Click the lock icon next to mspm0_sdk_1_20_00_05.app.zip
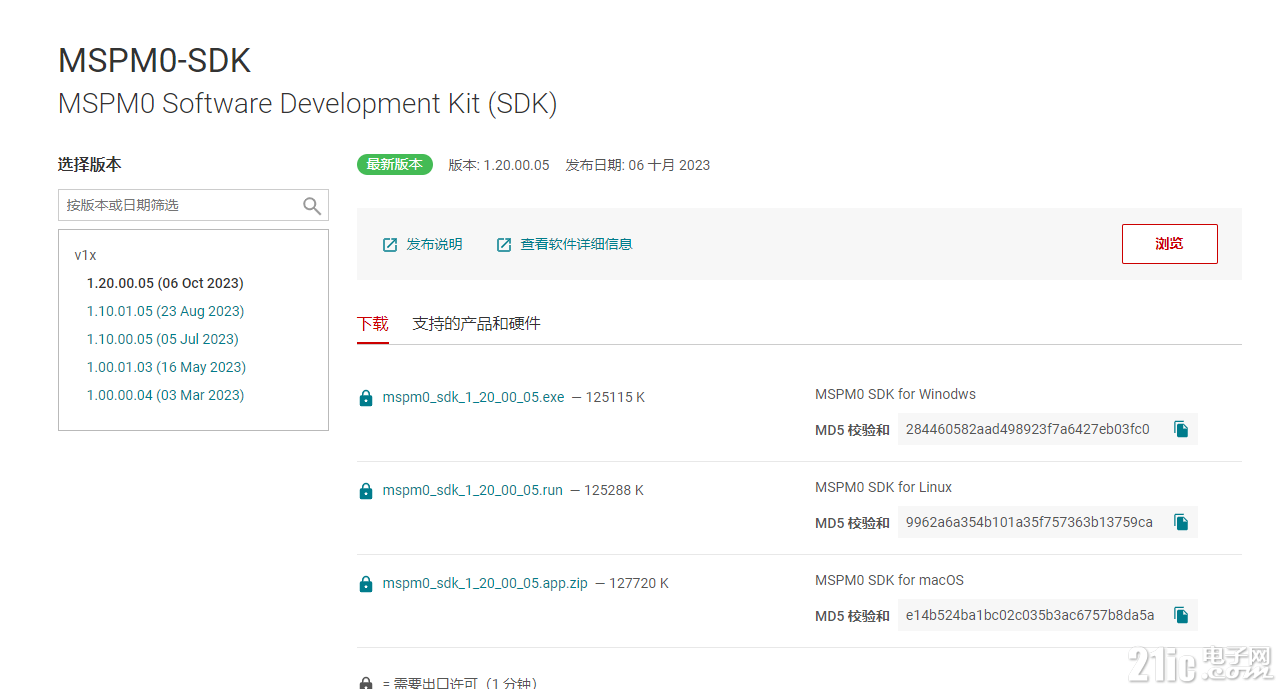Image resolution: width=1282 pixels, height=689 pixels. [x=366, y=584]
